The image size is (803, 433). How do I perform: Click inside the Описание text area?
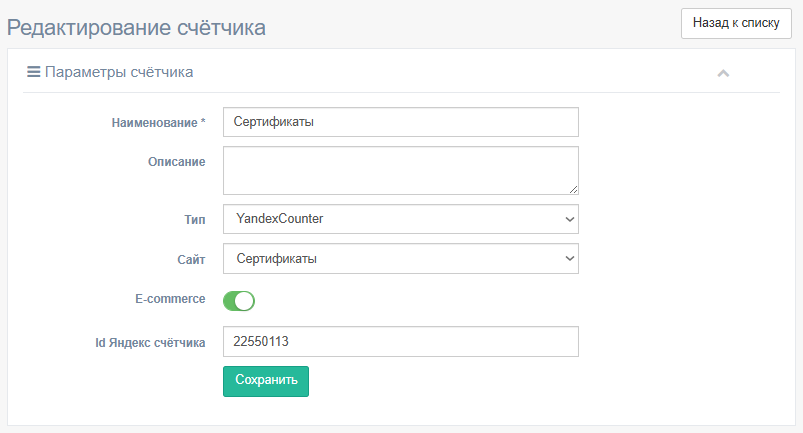click(x=400, y=170)
